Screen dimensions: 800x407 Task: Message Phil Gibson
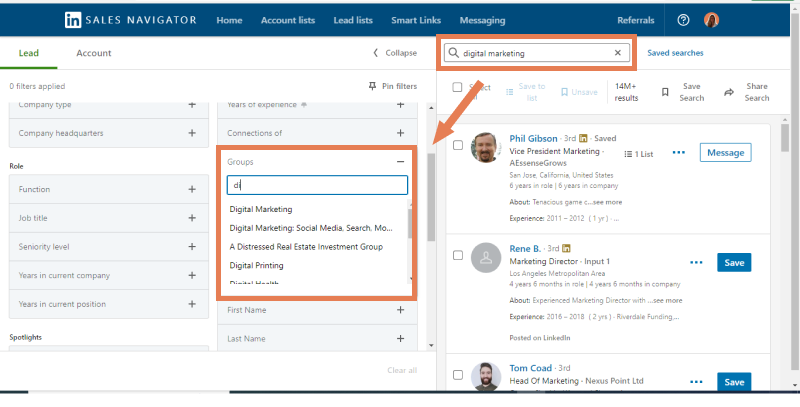point(726,152)
